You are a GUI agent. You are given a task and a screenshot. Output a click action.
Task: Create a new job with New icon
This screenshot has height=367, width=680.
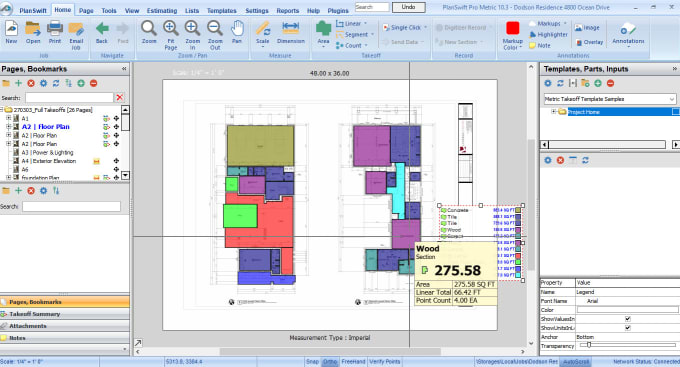coord(11,33)
